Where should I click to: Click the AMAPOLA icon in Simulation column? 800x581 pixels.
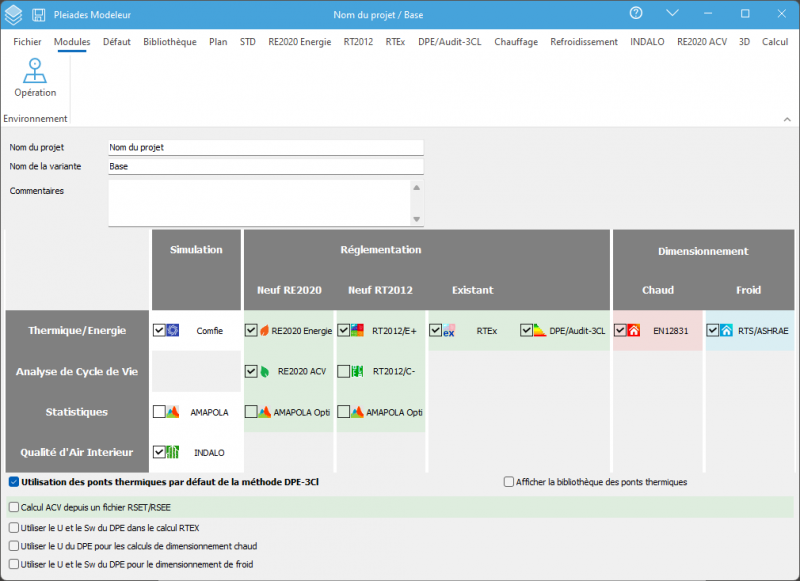click(x=172, y=412)
